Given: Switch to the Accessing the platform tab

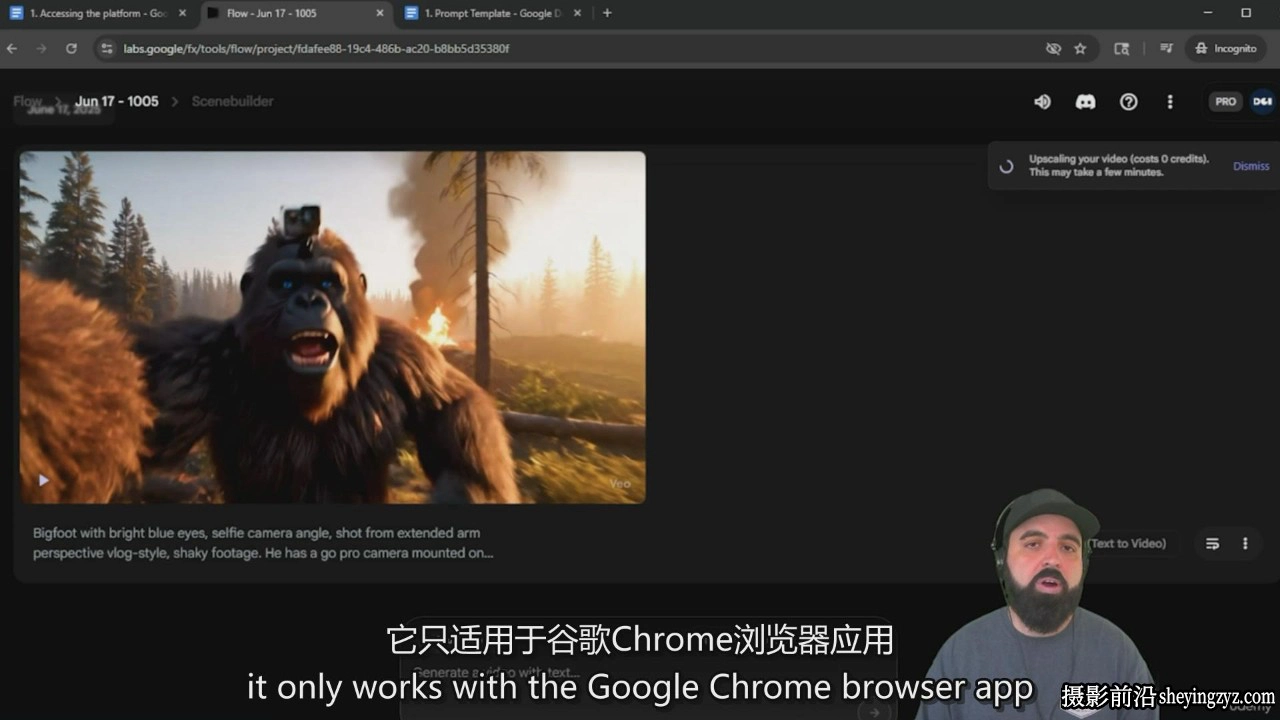Looking at the screenshot, I should point(97,13).
